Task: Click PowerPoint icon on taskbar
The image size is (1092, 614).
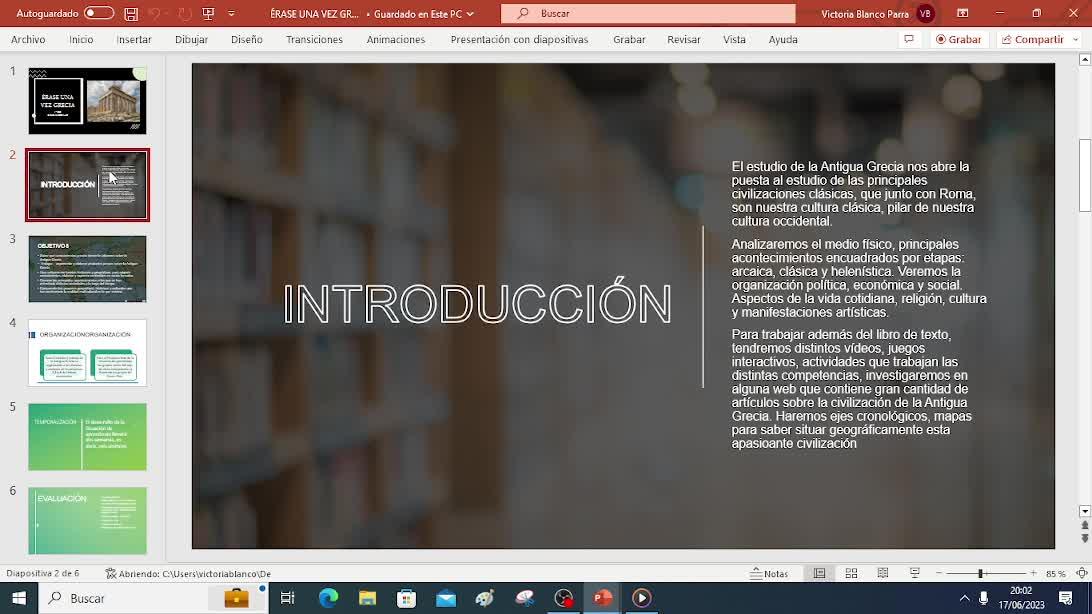Action: tap(602, 598)
